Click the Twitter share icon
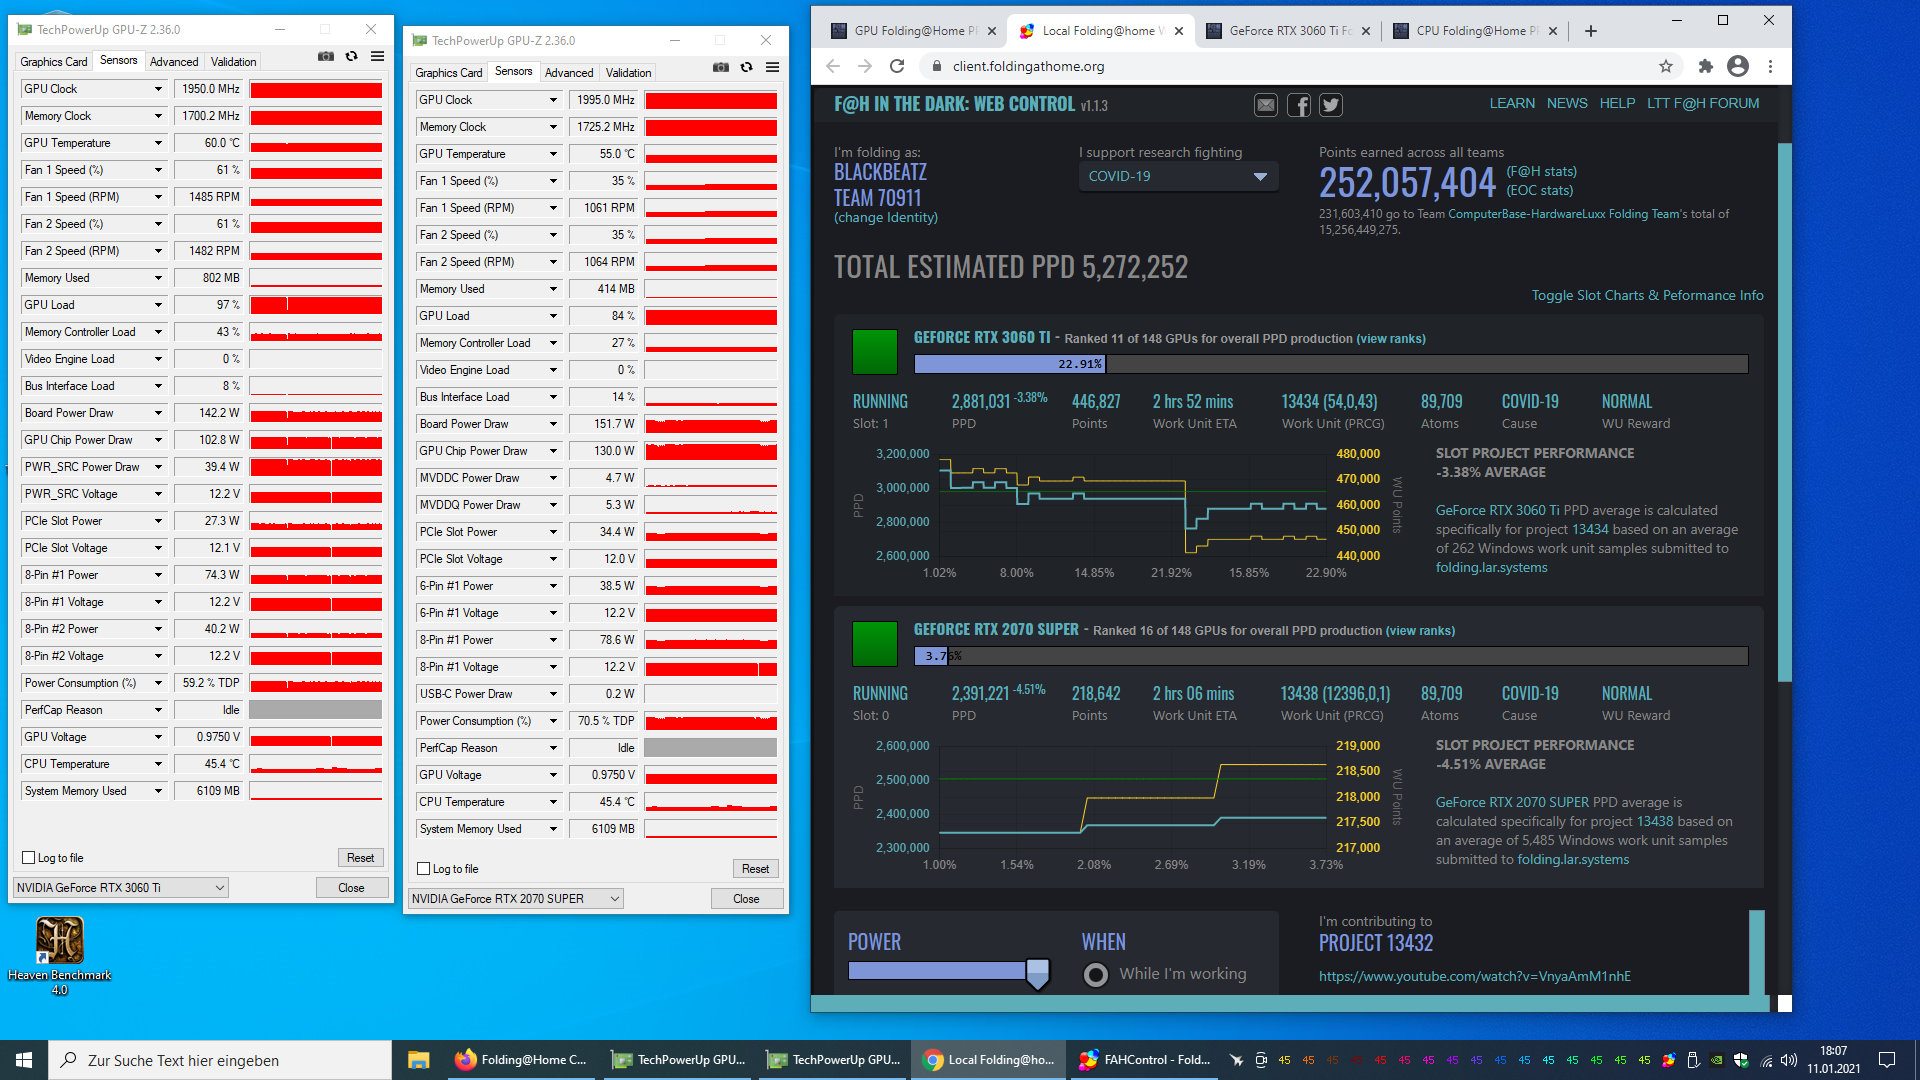Viewport: 1920px width, 1080px height. coord(1330,105)
